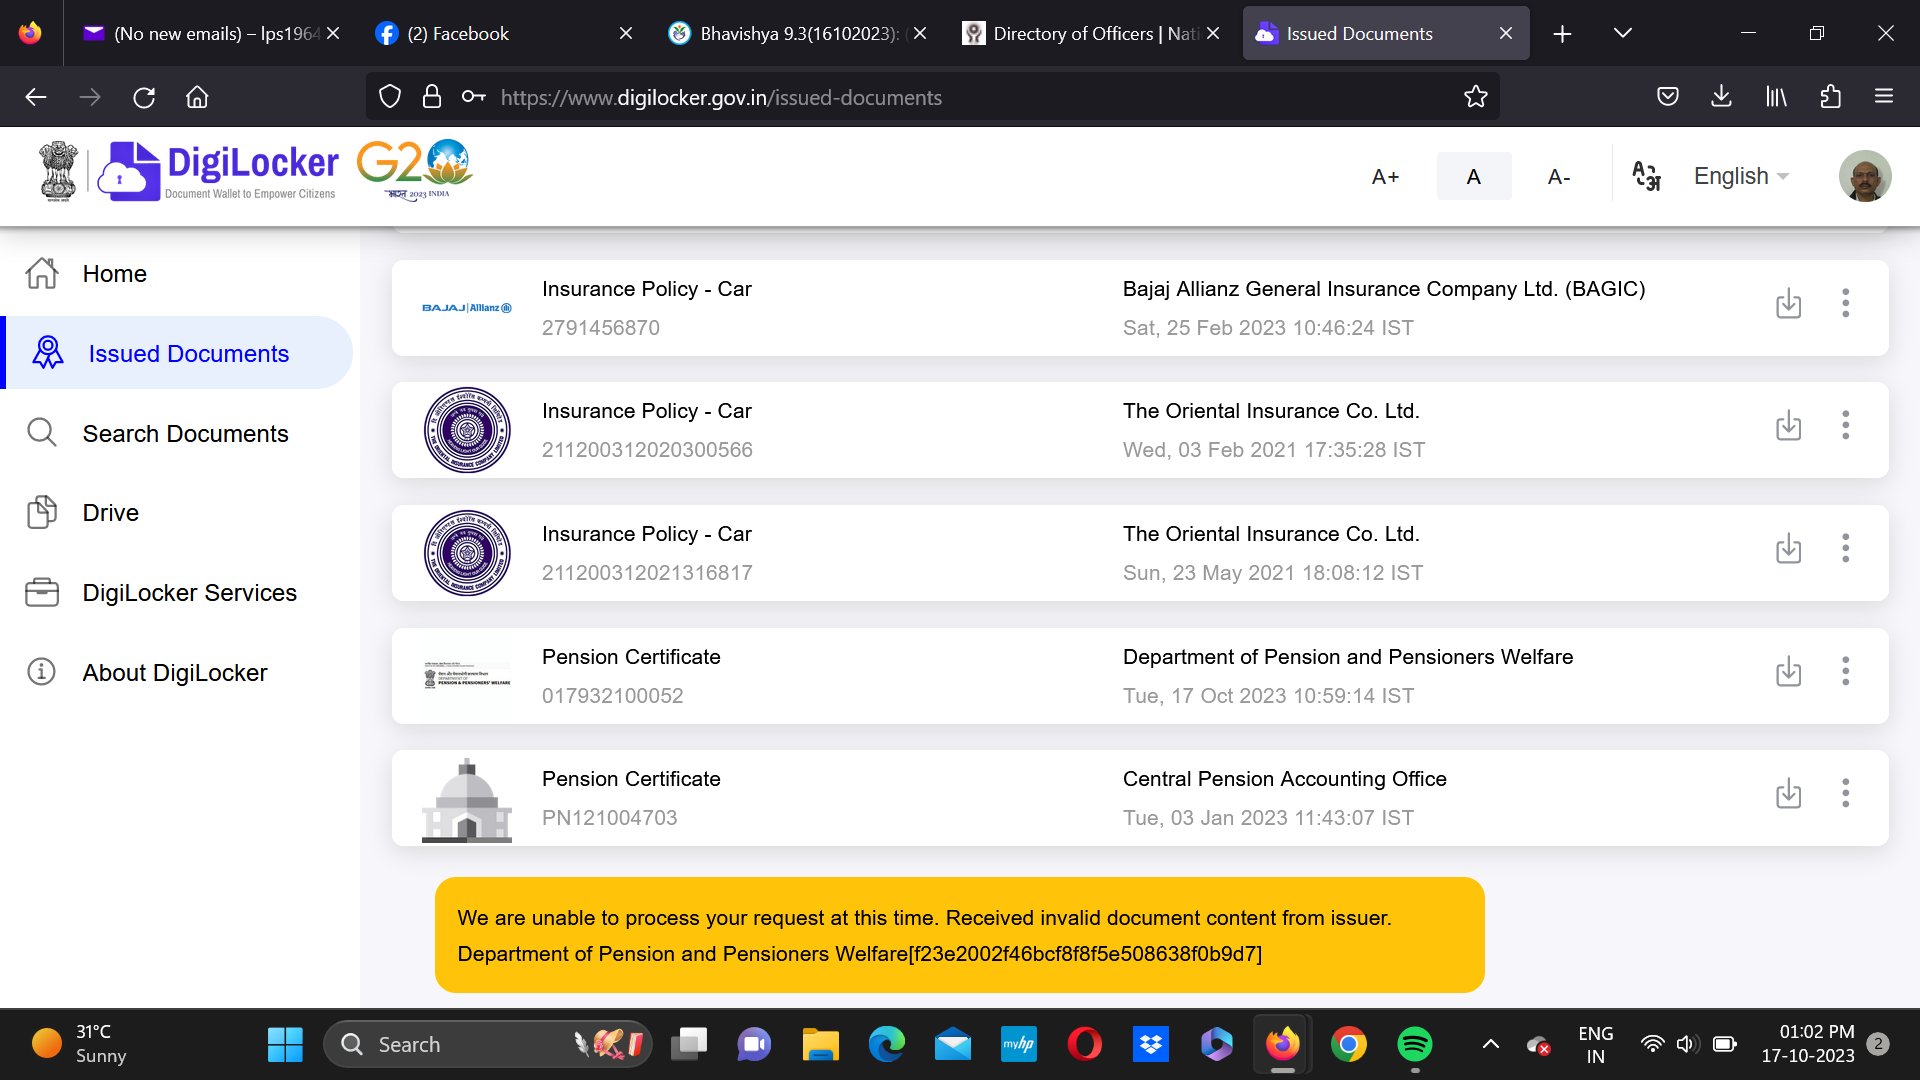Click the DigiLocker logo
This screenshot has width=1920, height=1080.
point(220,171)
